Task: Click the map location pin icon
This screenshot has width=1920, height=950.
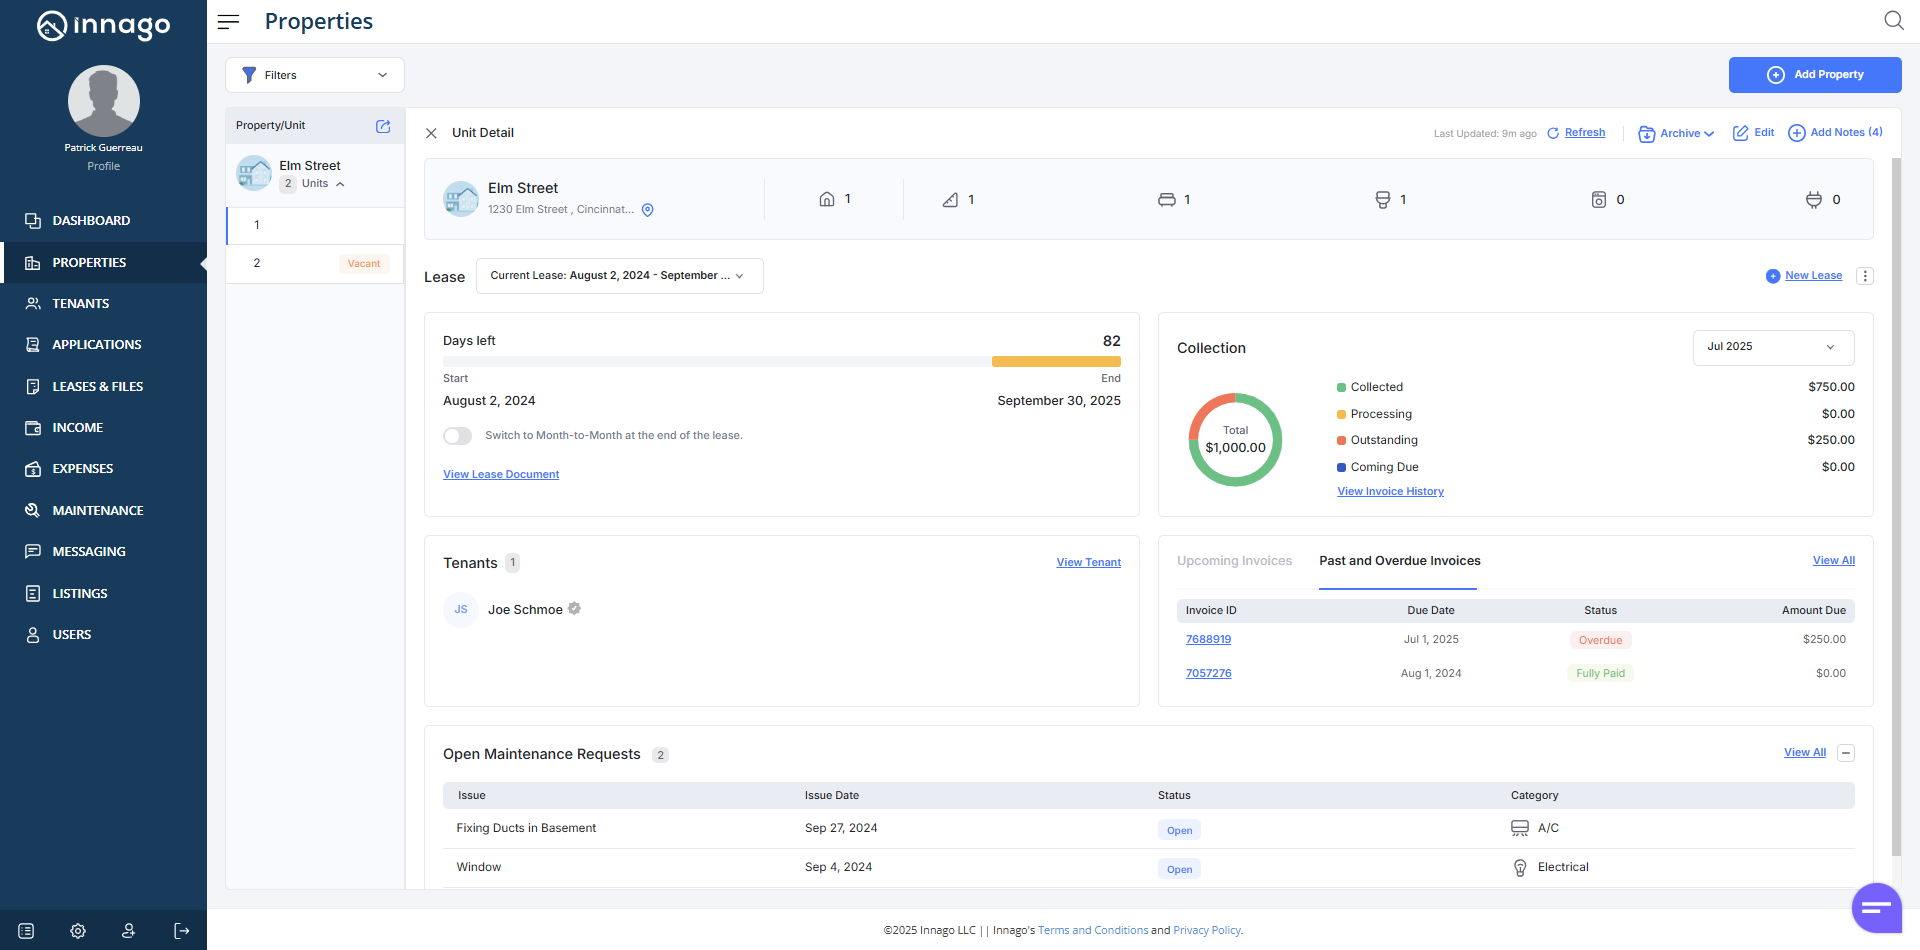Action: 648,210
